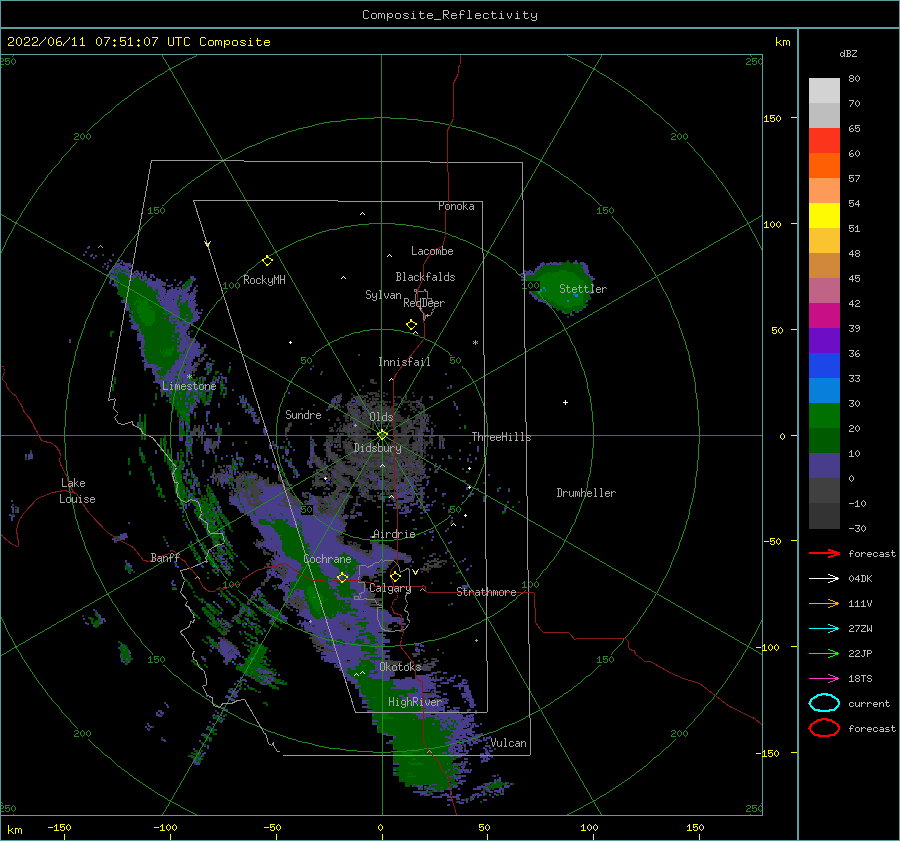Click the Limestone label
The width and height of the screenshot is (900, 841).
coord(189,386)
